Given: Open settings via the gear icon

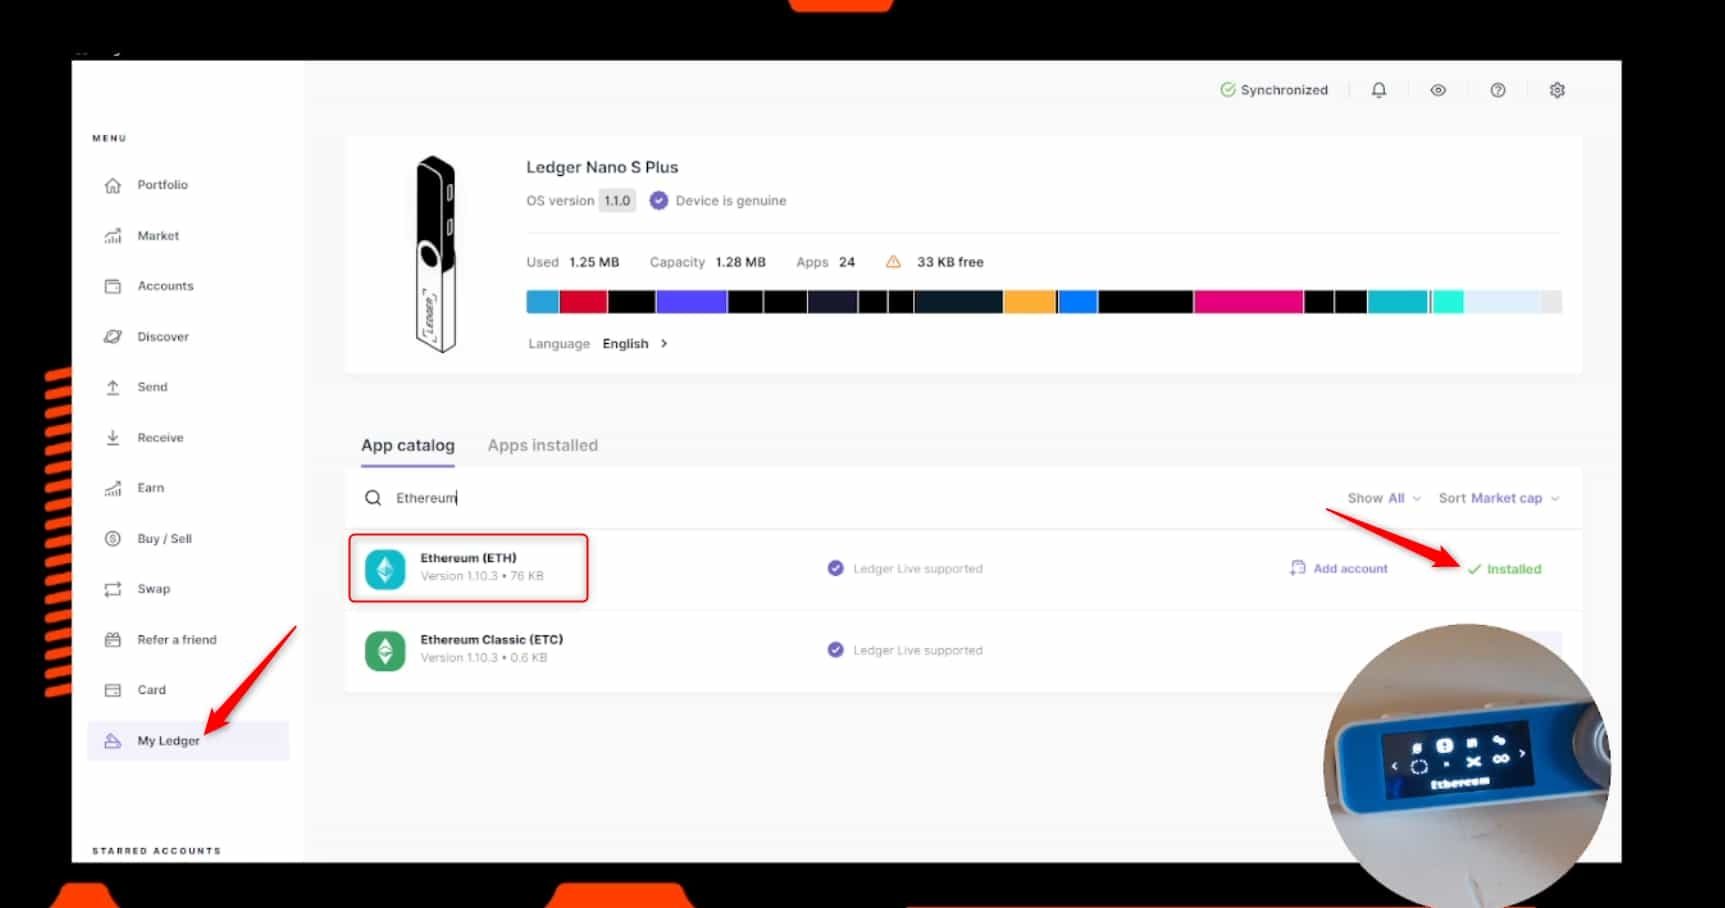Looking at the screenshot, I should 1557,90.
